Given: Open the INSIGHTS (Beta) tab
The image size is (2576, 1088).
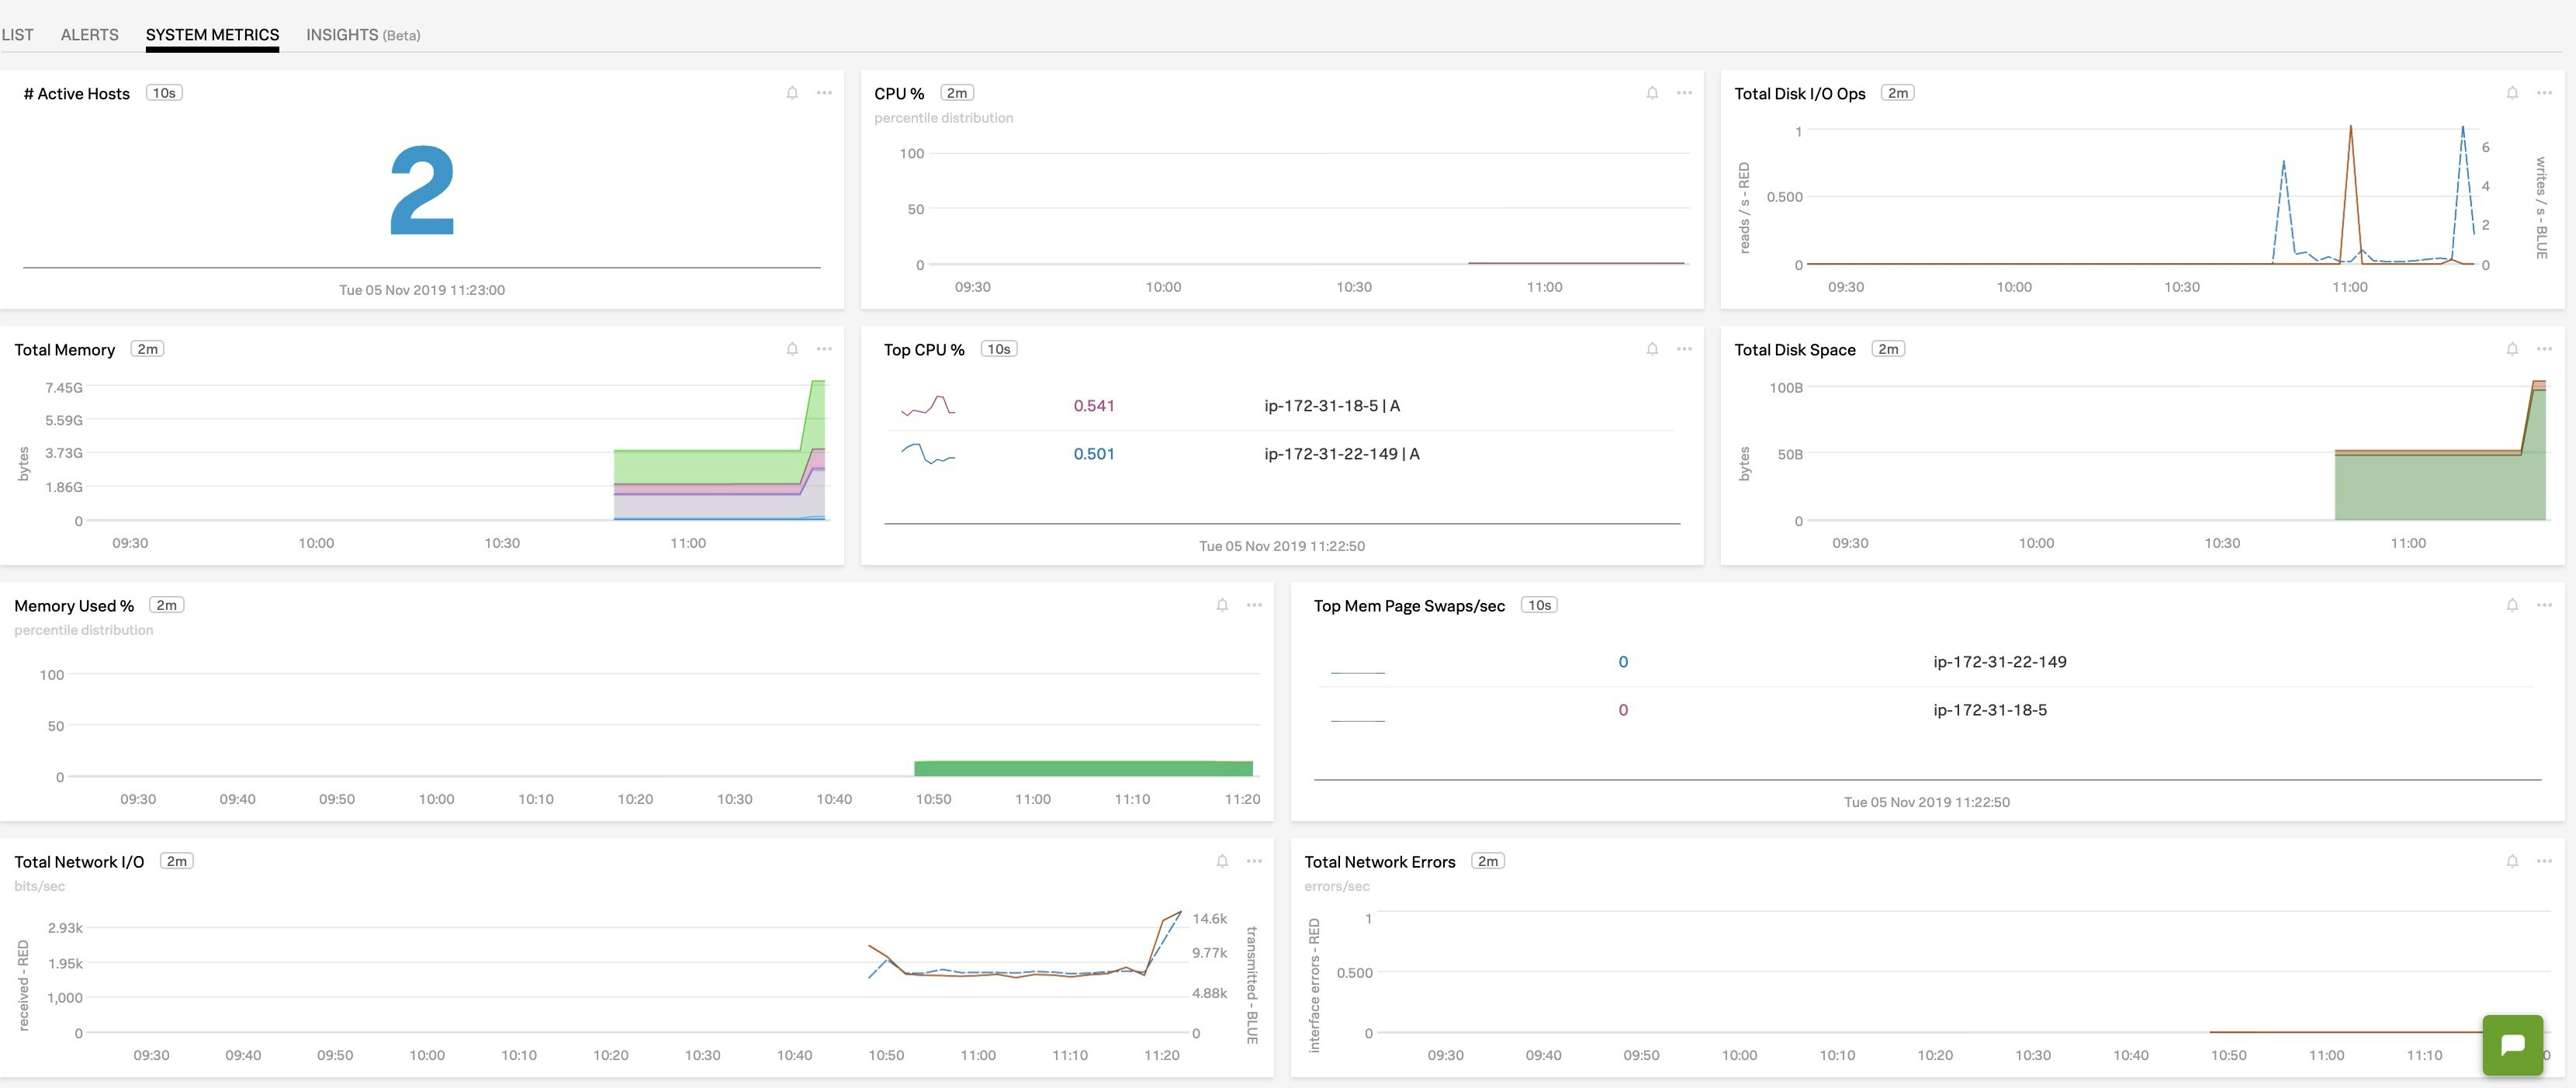Looking at the screenshot, I should 363,34.
